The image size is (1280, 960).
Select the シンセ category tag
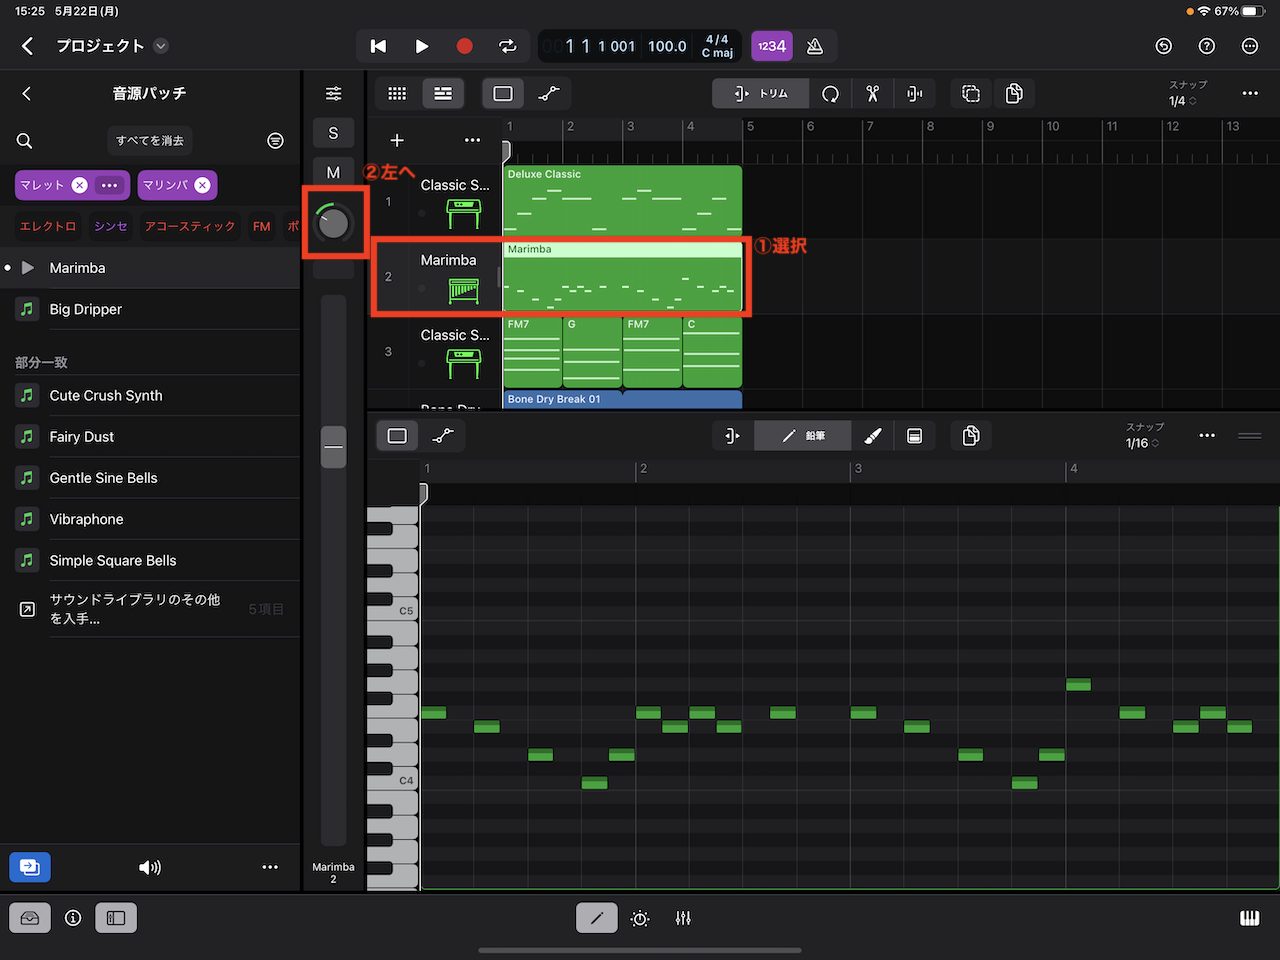coord(111,226)
